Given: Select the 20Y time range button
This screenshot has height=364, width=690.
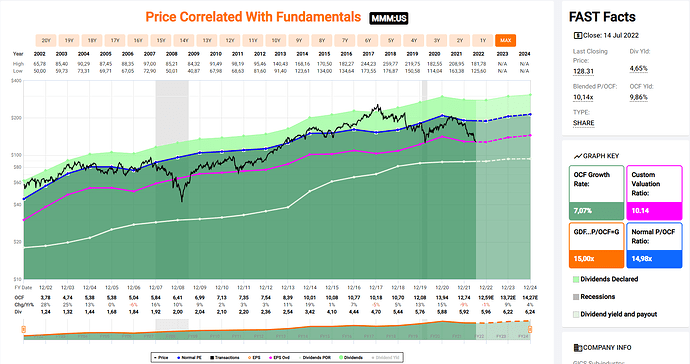Looking at the screenshot, I should 46,40.
